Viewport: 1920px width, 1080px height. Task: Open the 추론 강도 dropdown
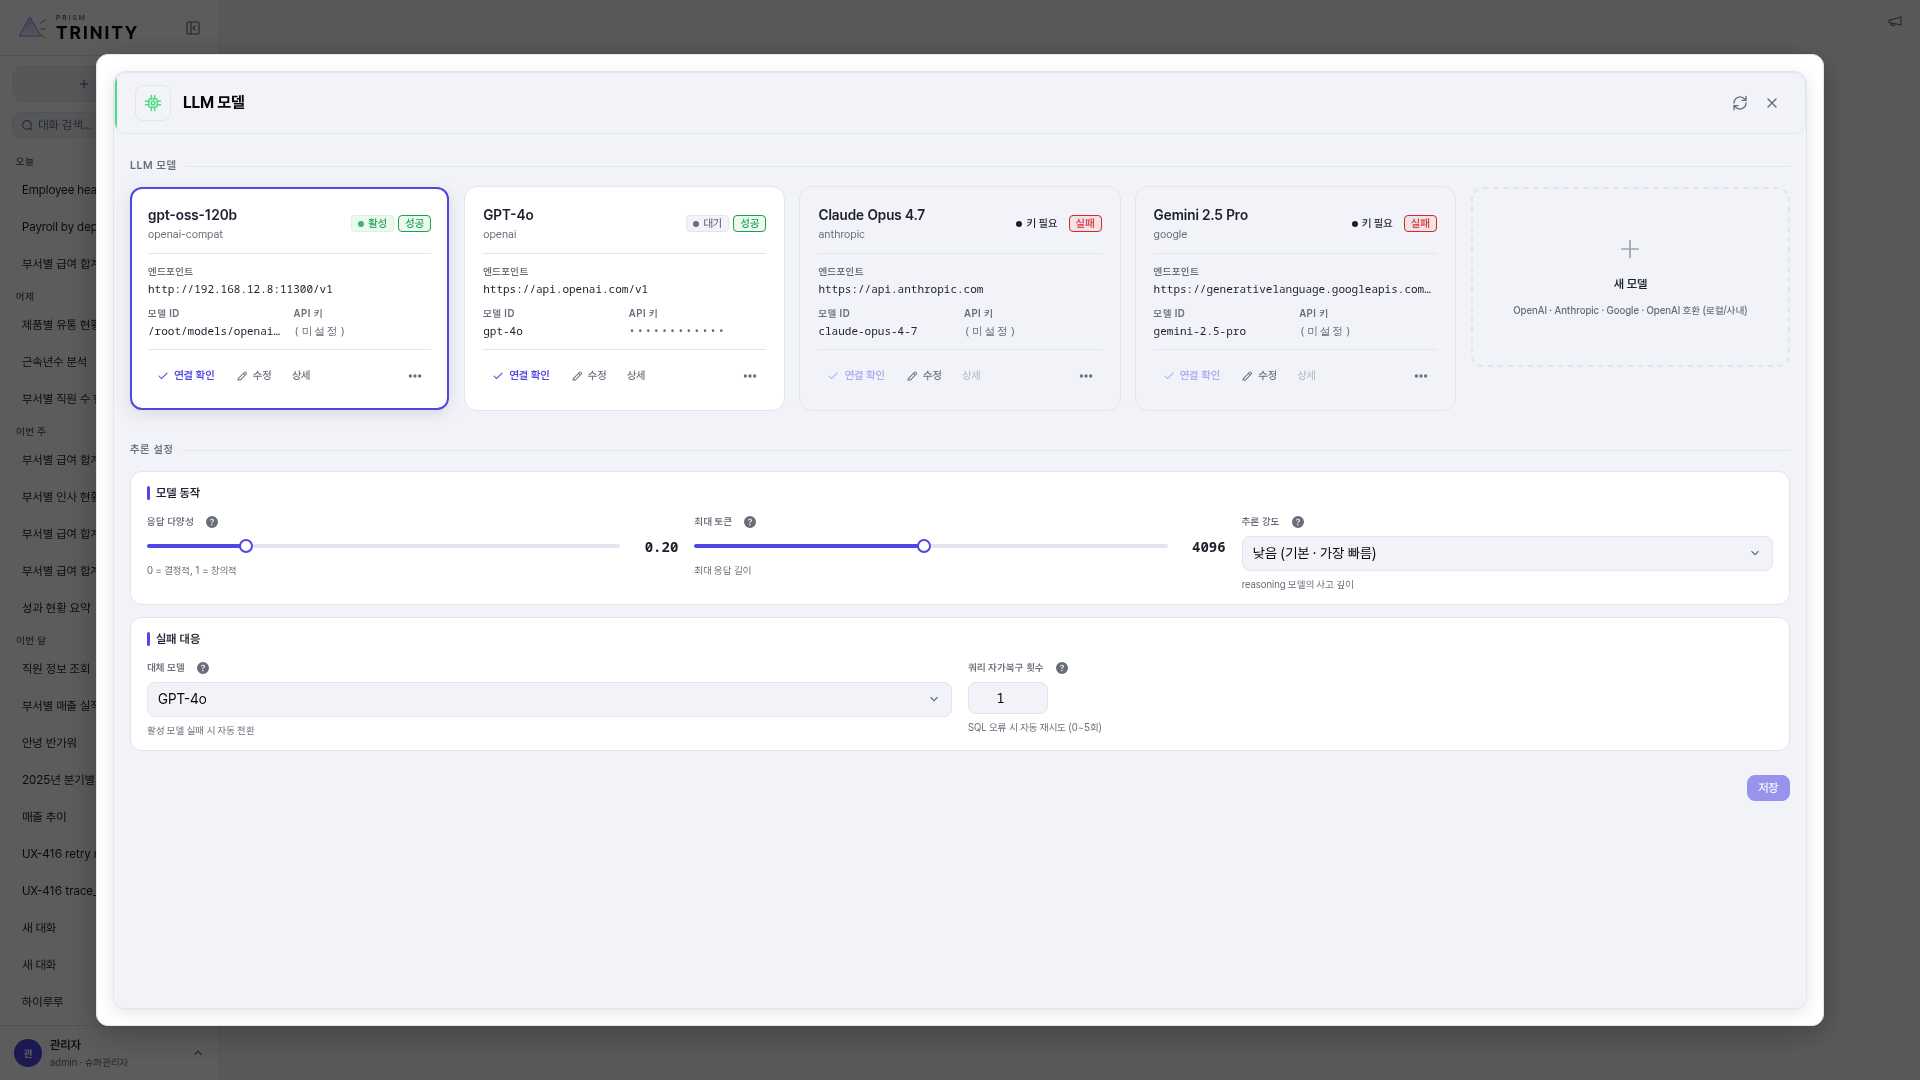point(1507,554)
